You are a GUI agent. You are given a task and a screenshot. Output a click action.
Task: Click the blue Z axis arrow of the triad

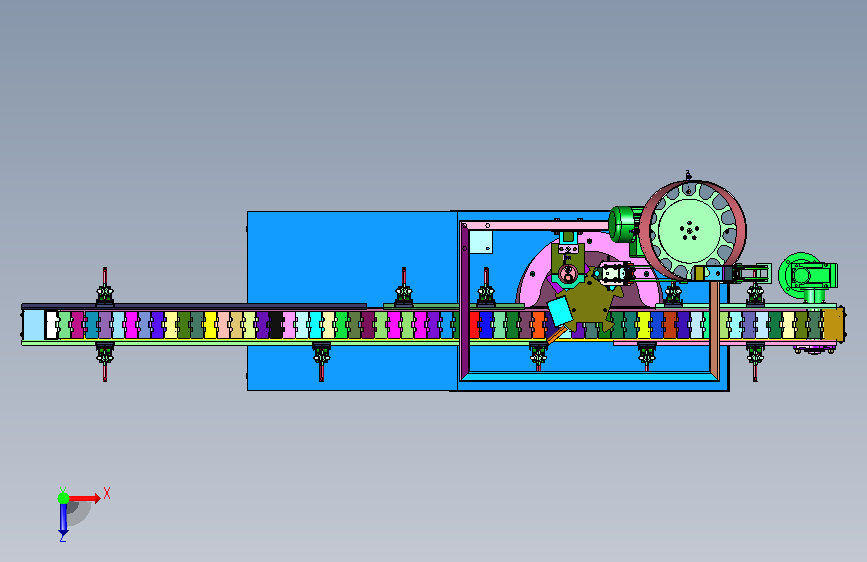(63, 520)
